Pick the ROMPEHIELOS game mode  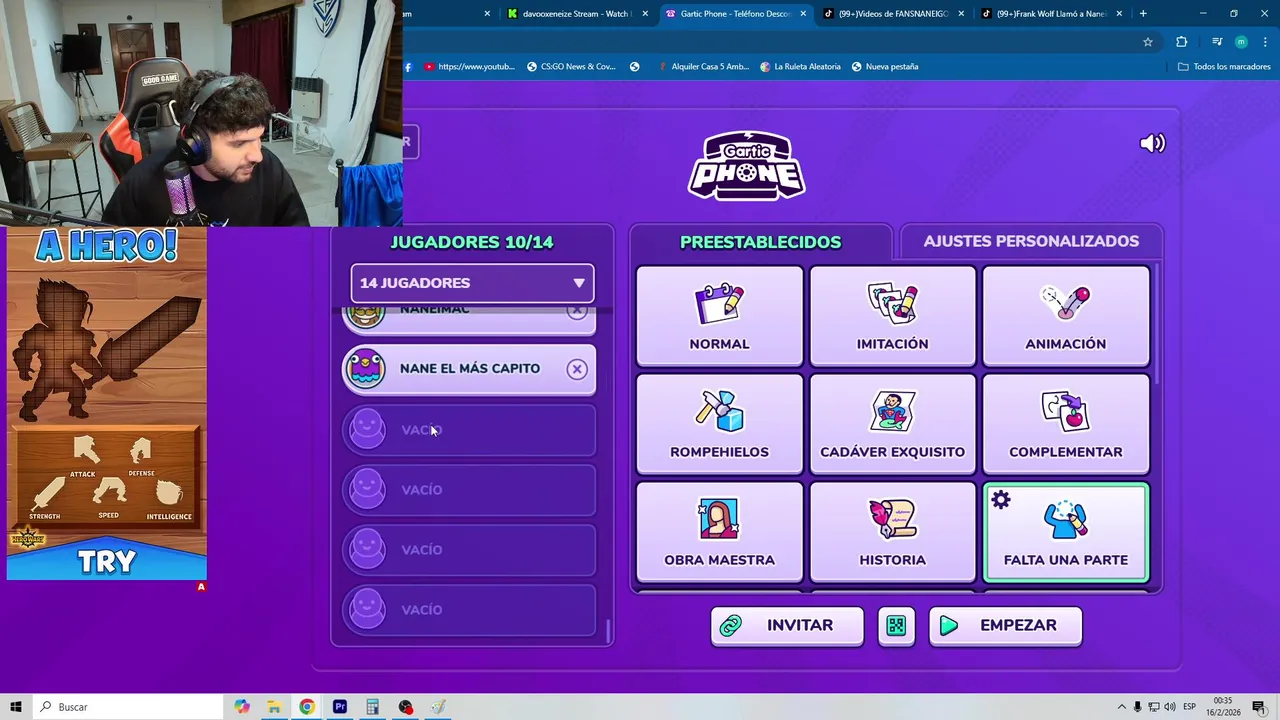(719, 423)
